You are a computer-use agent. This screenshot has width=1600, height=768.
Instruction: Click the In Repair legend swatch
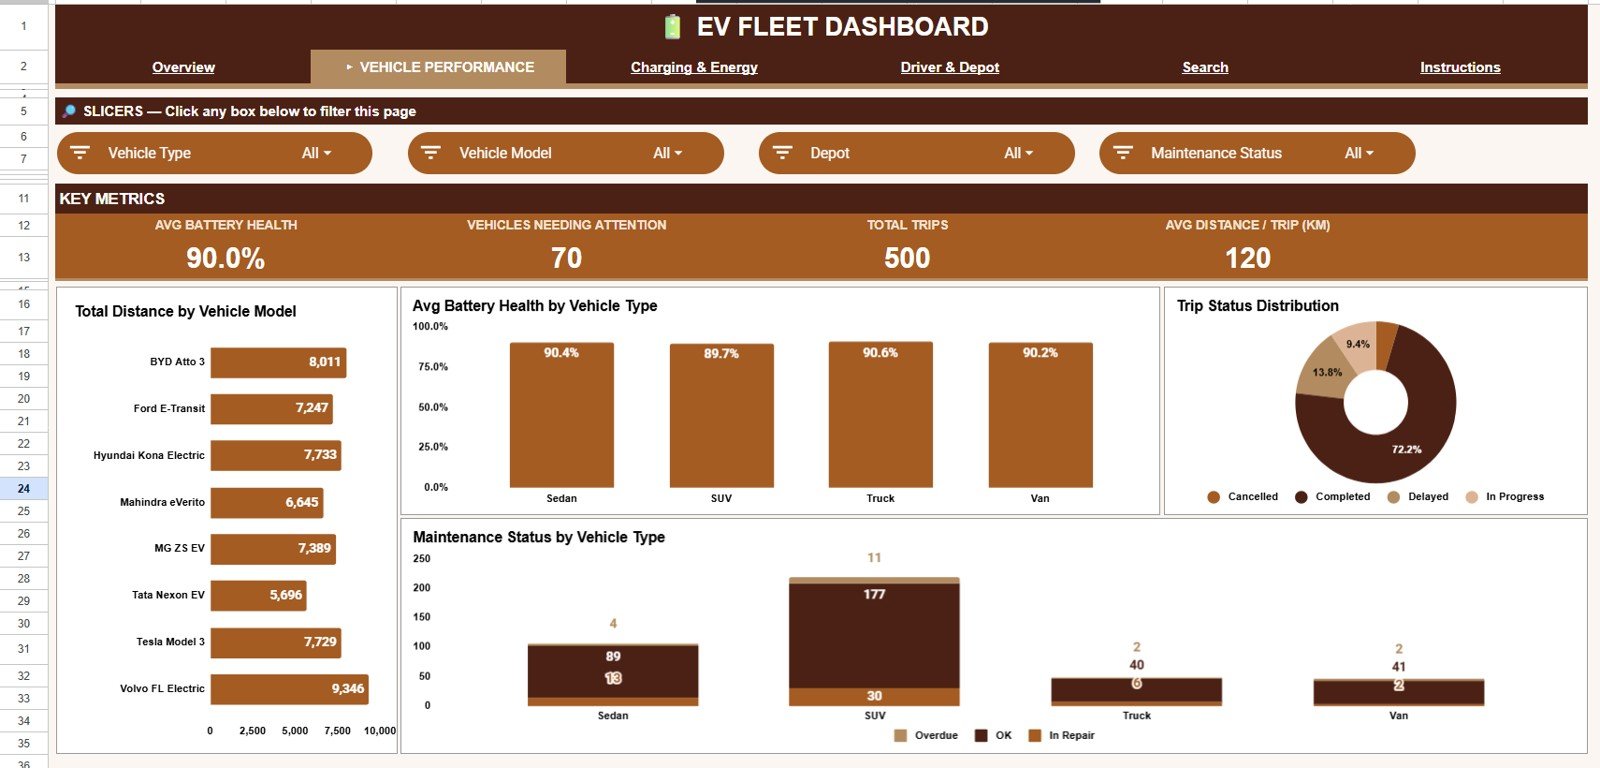[x=1035, y=736]
